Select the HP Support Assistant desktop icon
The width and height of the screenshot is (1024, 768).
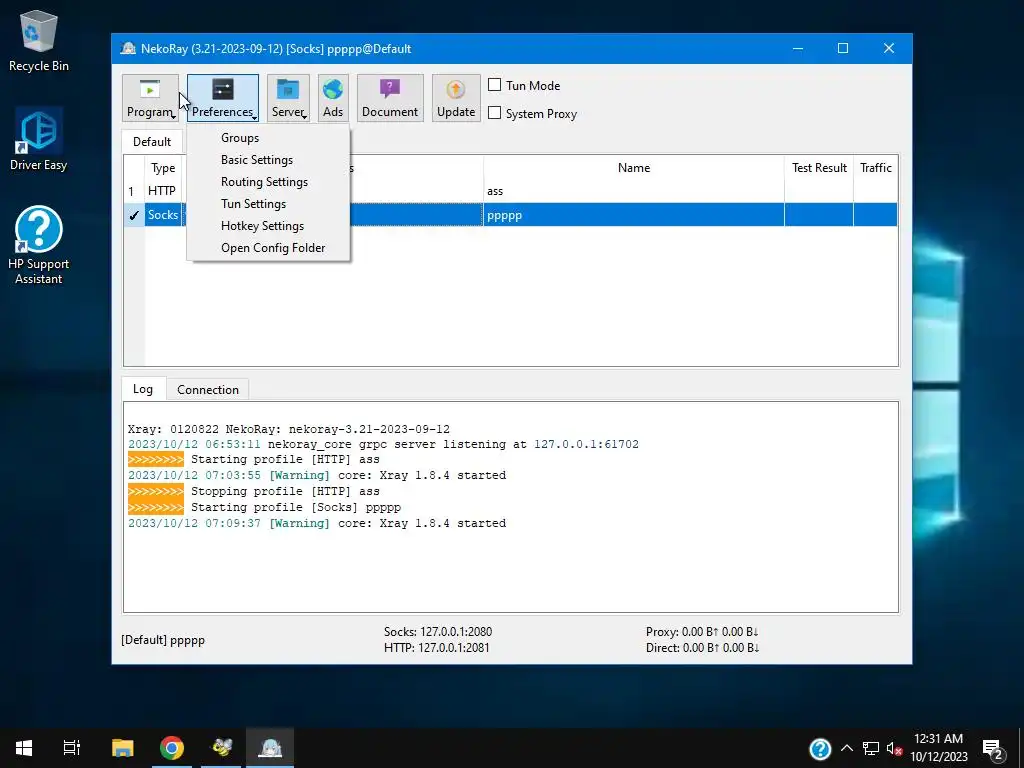pyautogui.click(x=39, y=246)
